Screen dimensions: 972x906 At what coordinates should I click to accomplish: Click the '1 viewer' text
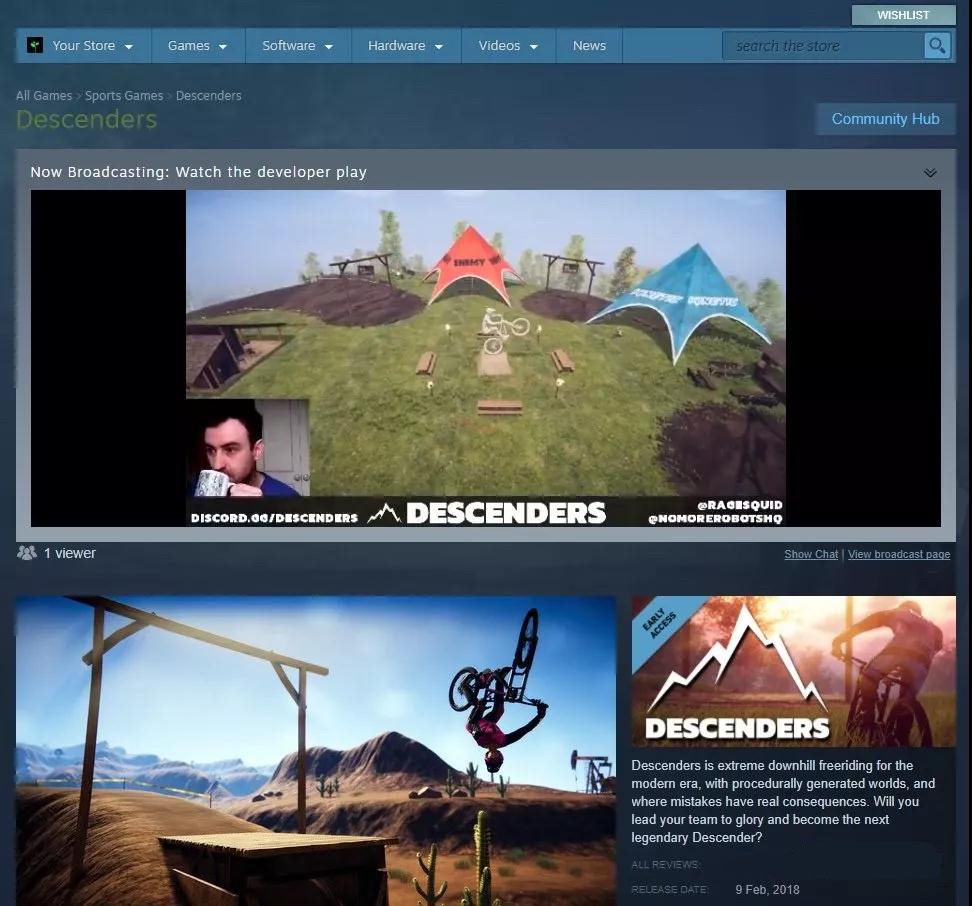(69, 553)
